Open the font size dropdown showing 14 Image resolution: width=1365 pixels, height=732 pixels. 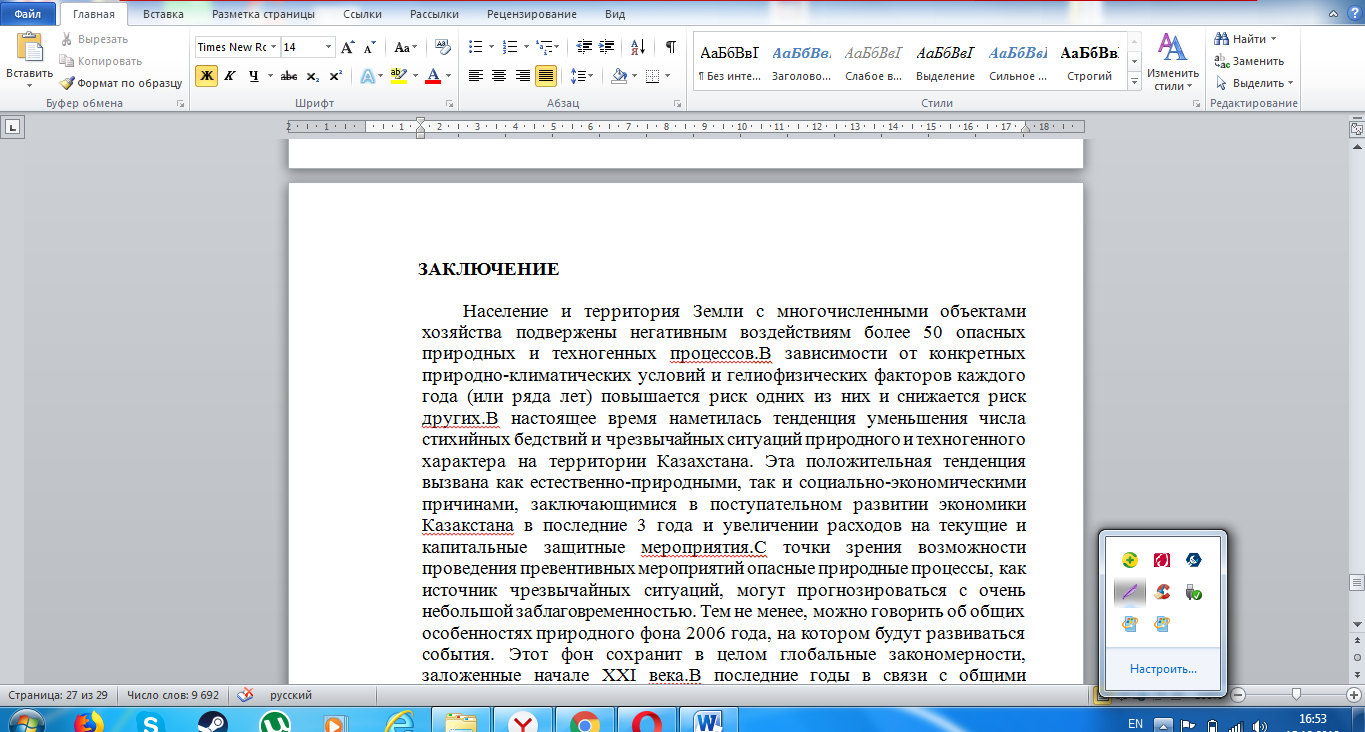click(x=329, y=47)
